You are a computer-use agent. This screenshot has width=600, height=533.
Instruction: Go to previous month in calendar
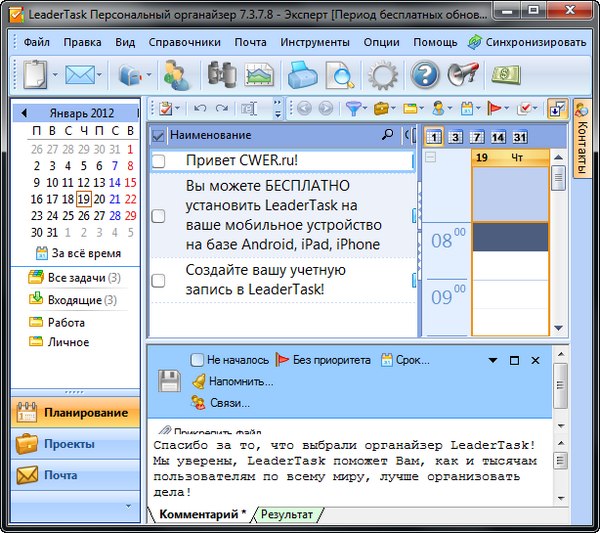(23, 112)
